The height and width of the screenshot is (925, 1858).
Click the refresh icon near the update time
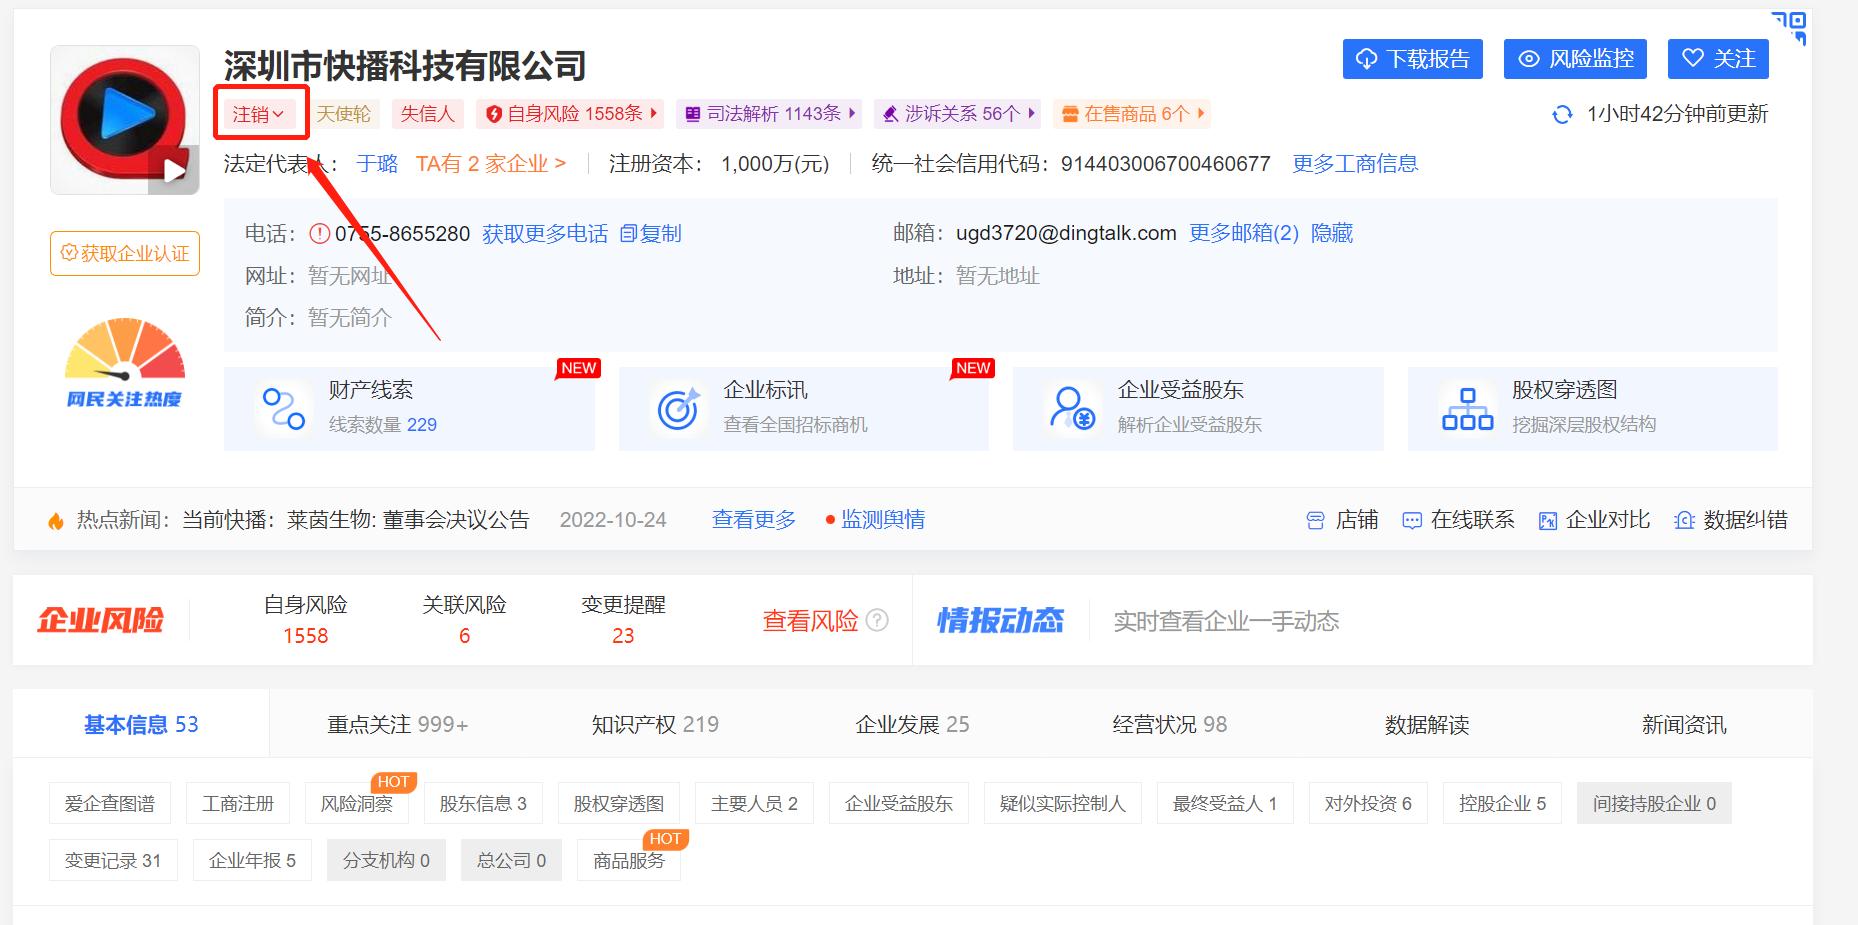coord(1562,115)
